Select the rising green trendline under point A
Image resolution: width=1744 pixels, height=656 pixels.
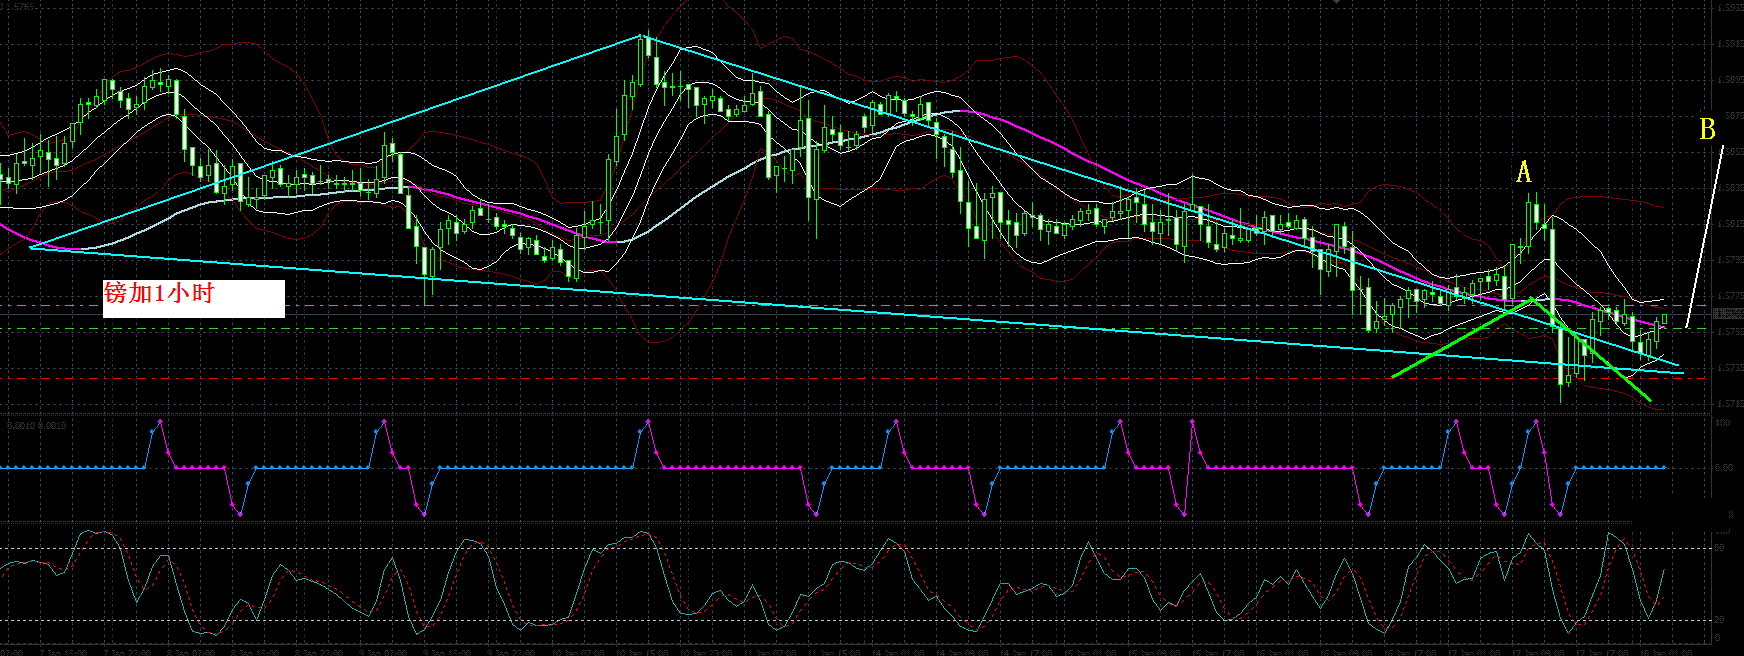click(1462, 337)
